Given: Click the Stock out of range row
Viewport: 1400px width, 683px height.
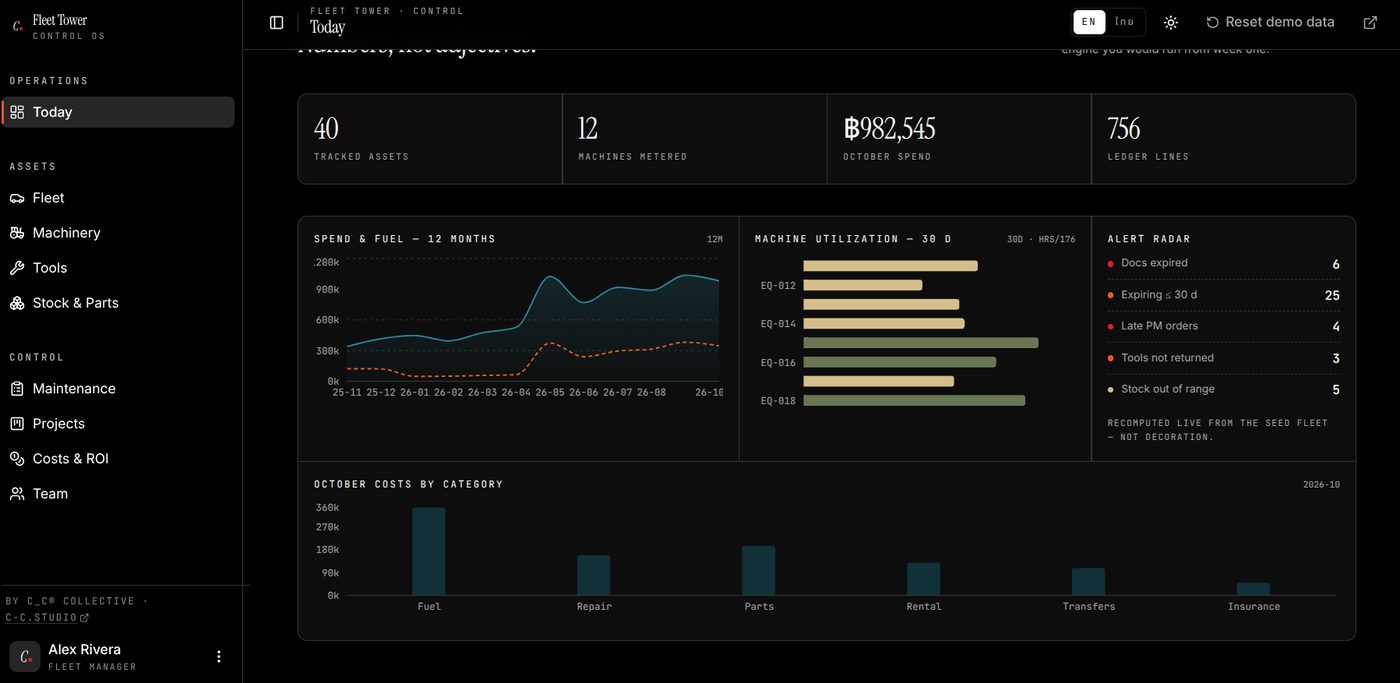Looking at the screenshot, I should coord(1224,390).
